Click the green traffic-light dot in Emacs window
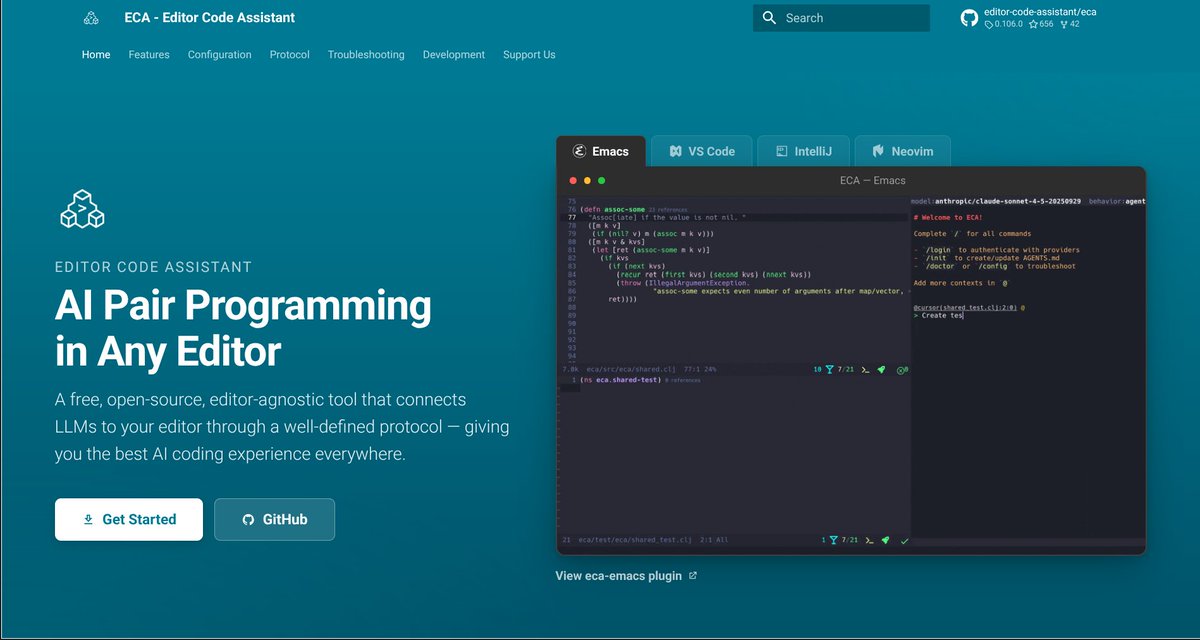 point(601,181)
